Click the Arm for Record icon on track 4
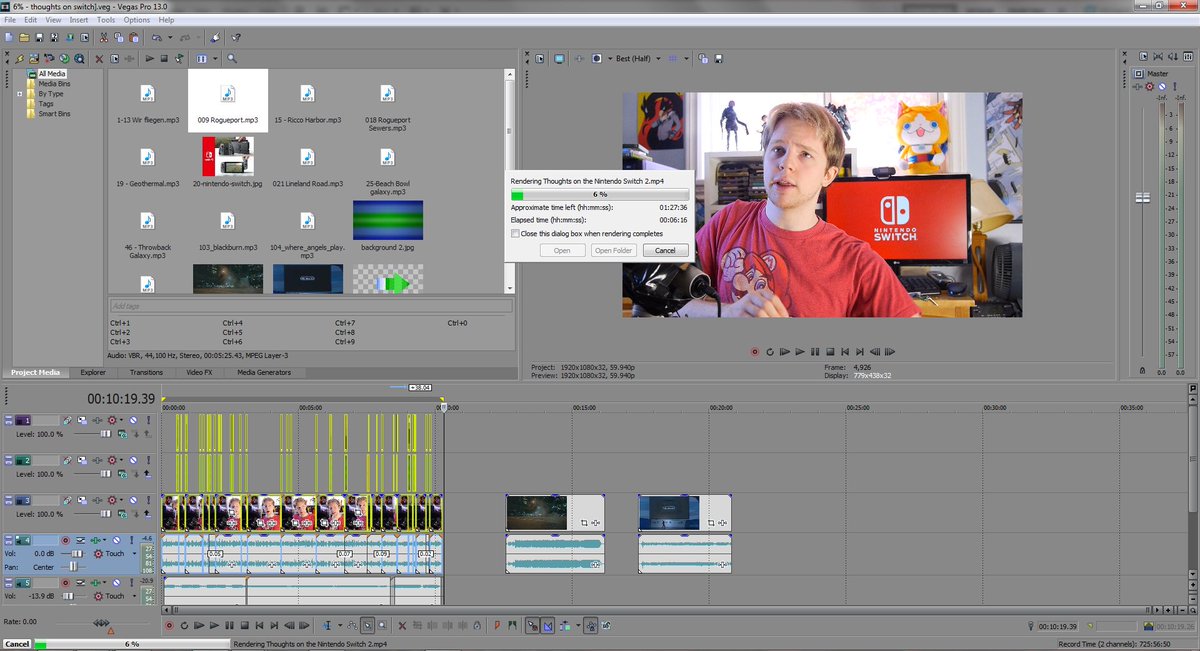The height and width of the screenshot is (651, 1200). 66,540
